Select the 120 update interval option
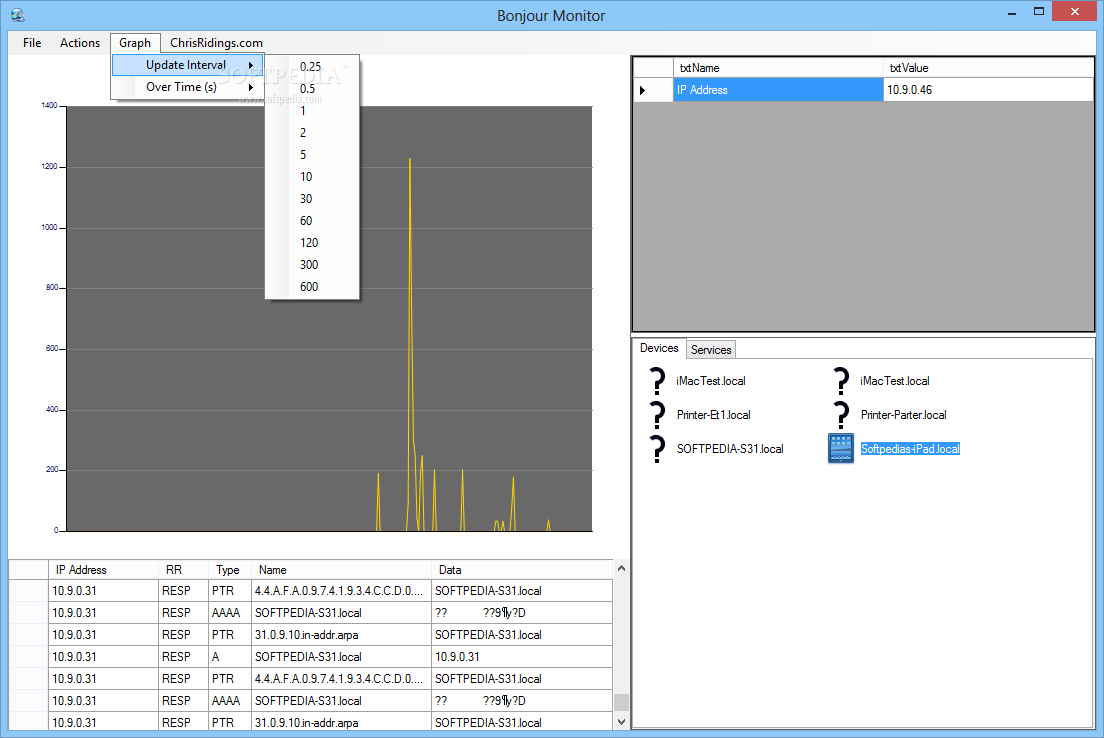Viewport: 1104px width, 738px height. click(x=312, y=242)
